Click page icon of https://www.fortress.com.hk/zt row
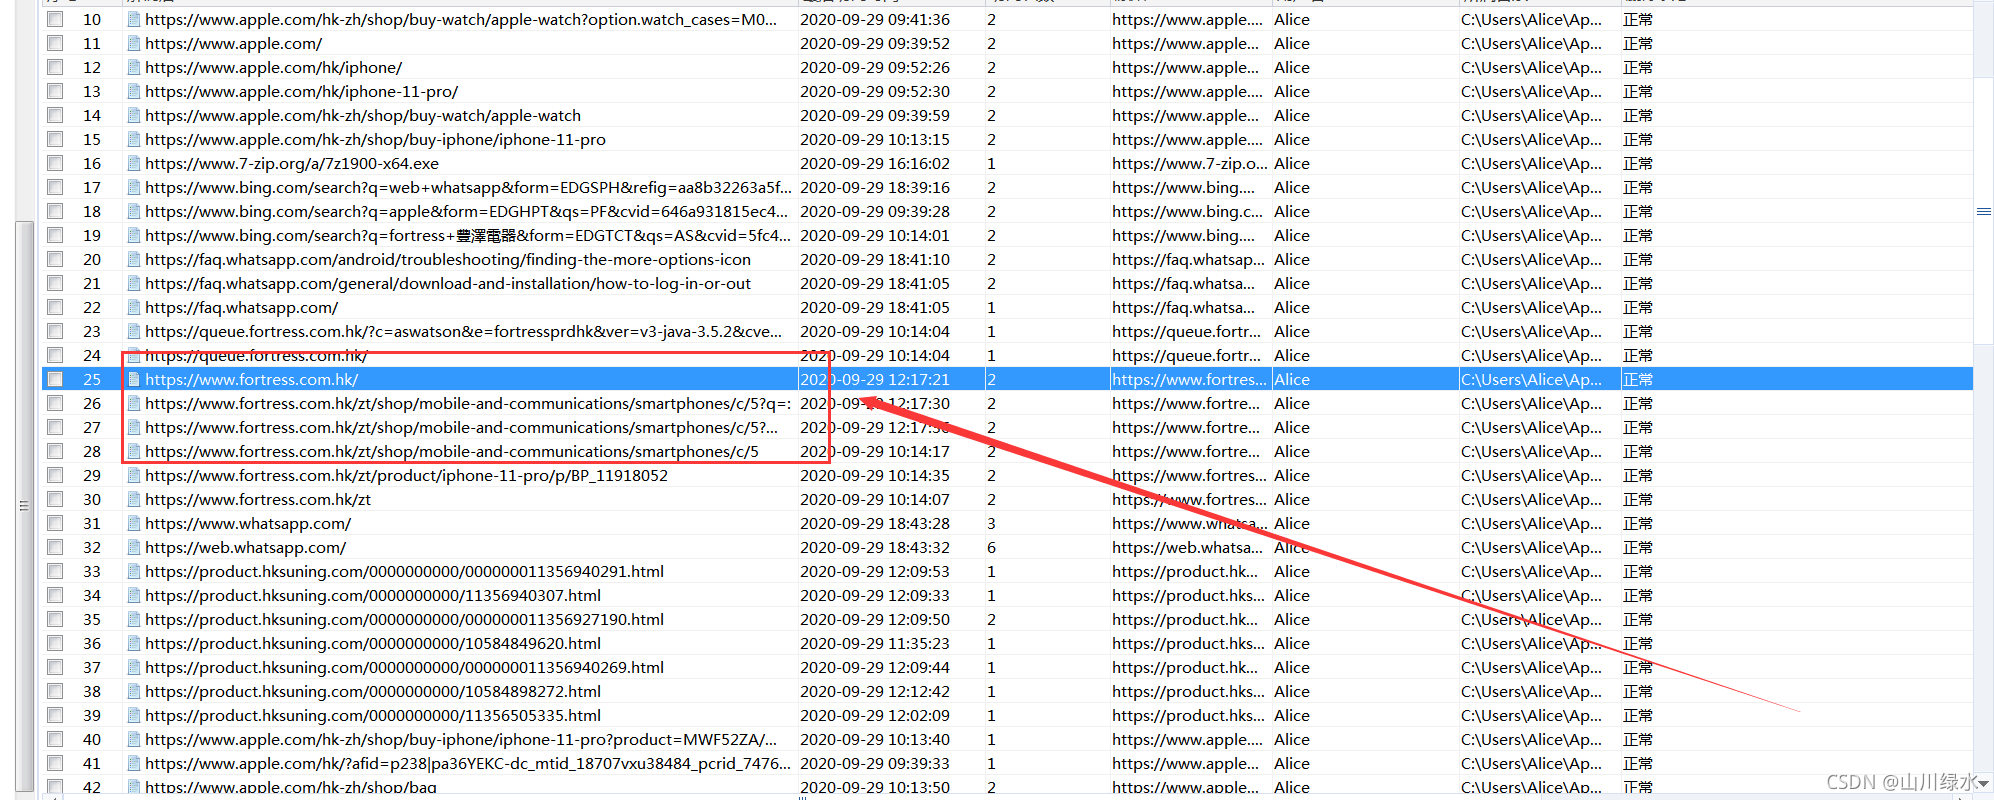The image size is (1994, 800). [133, 499]
